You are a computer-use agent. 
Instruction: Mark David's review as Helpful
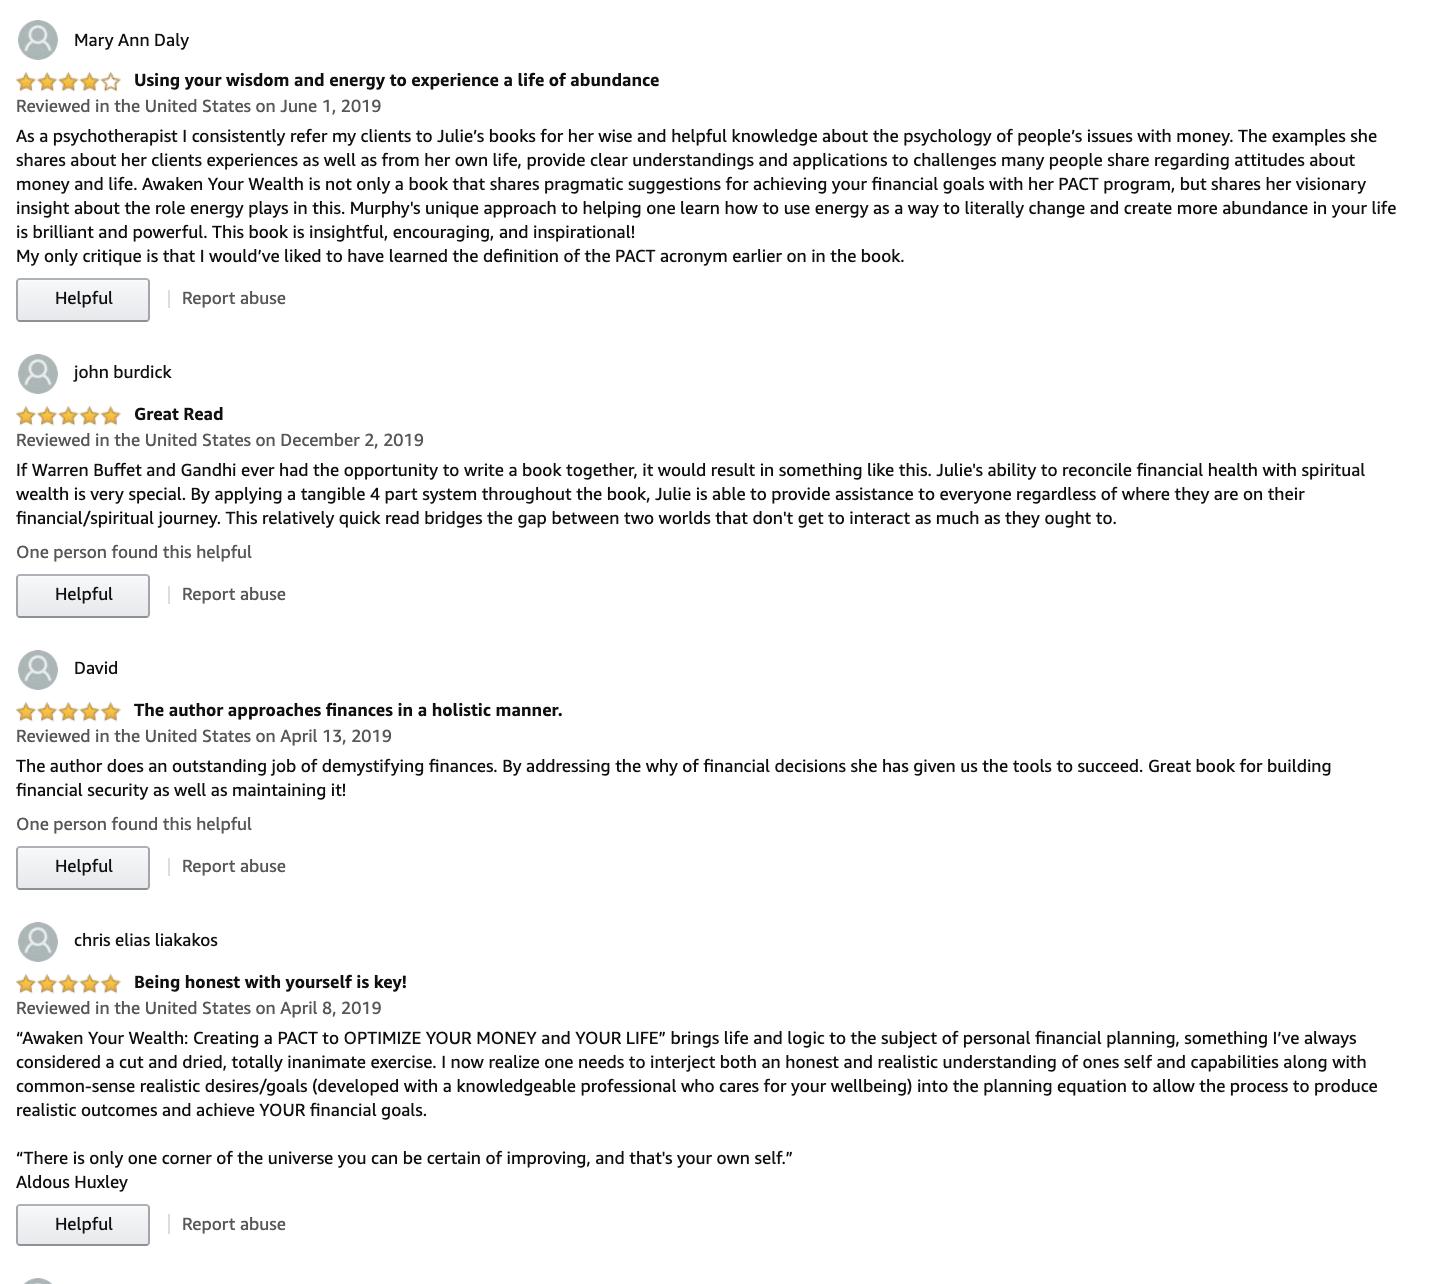click(83, 867)
